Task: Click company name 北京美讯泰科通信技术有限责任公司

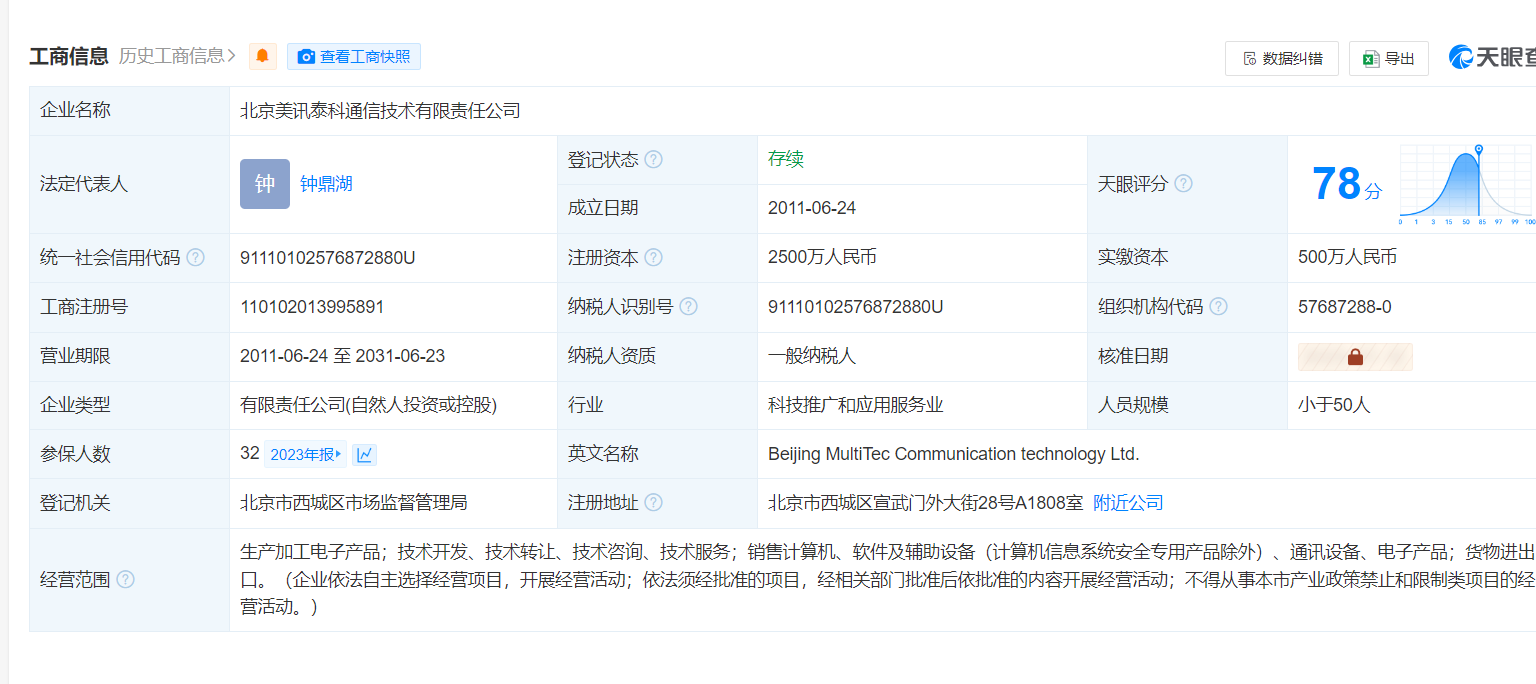Action: [380, 111]
